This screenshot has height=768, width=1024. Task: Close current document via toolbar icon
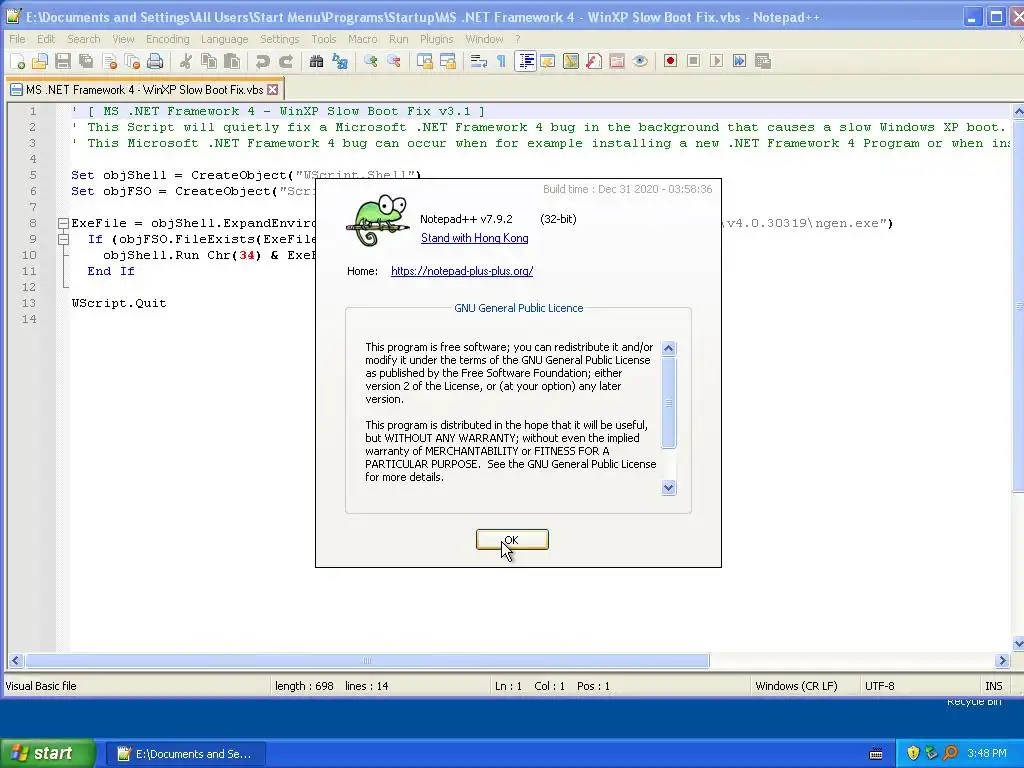point(109,61)
